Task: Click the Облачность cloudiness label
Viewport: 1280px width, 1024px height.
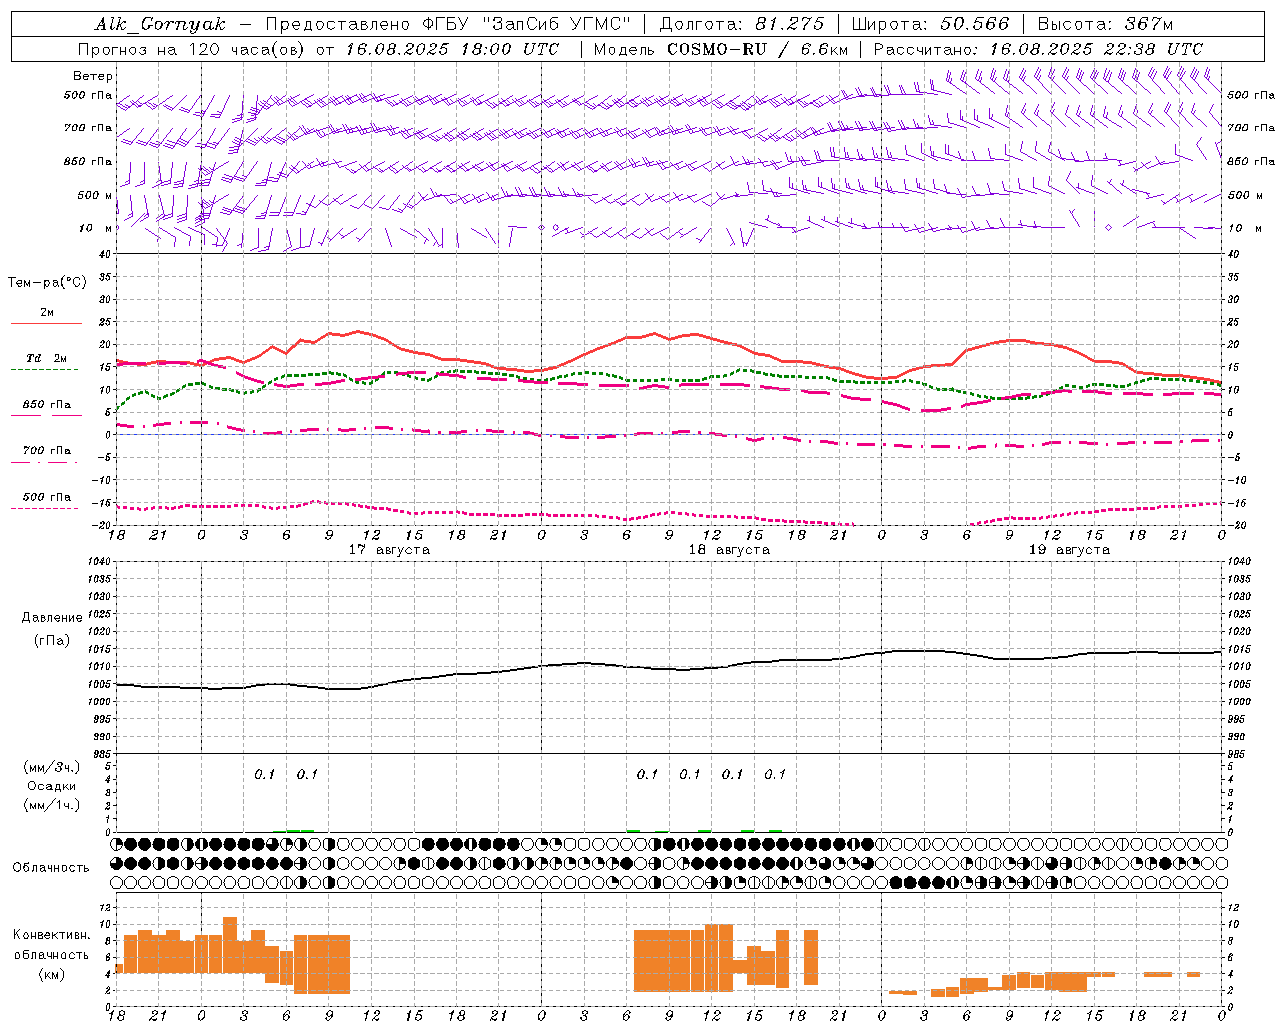Action: pyautogui.click(x=51, y=868)
